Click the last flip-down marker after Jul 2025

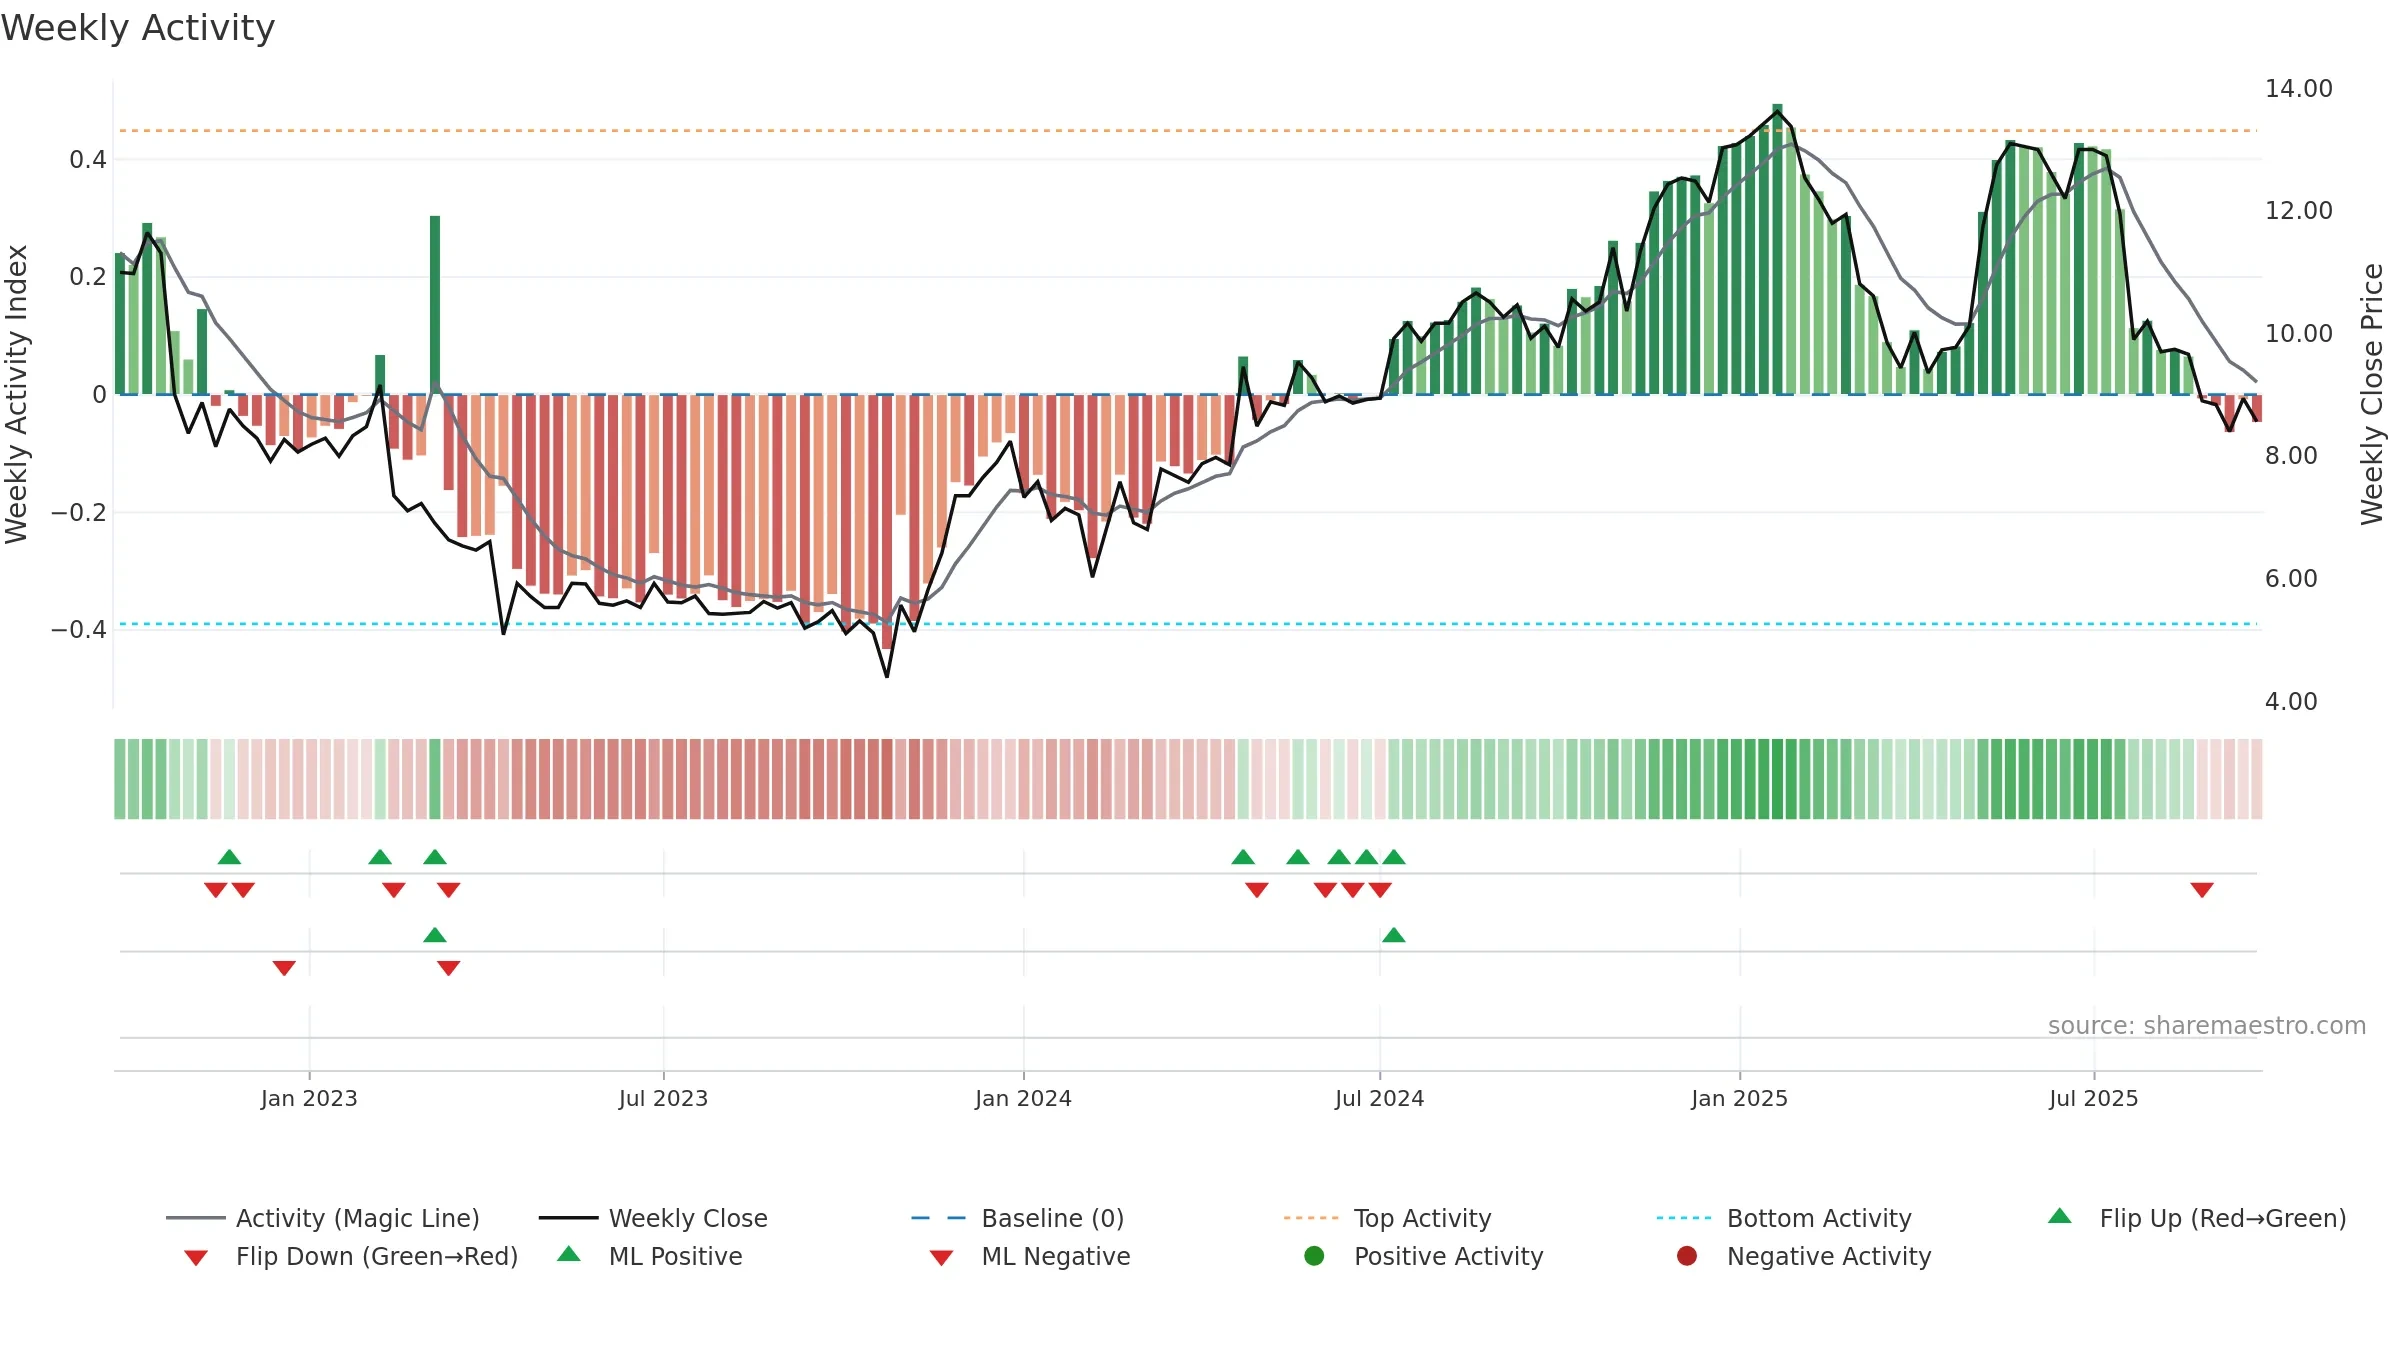(2202, 890)
